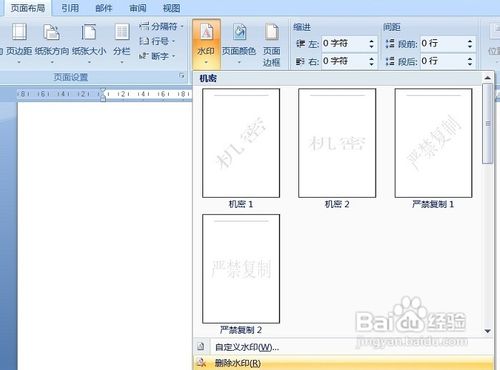This screenshot has height=370, width=500.
Task: Switch to the 页面布局 tab
Action: click(28, 8)
